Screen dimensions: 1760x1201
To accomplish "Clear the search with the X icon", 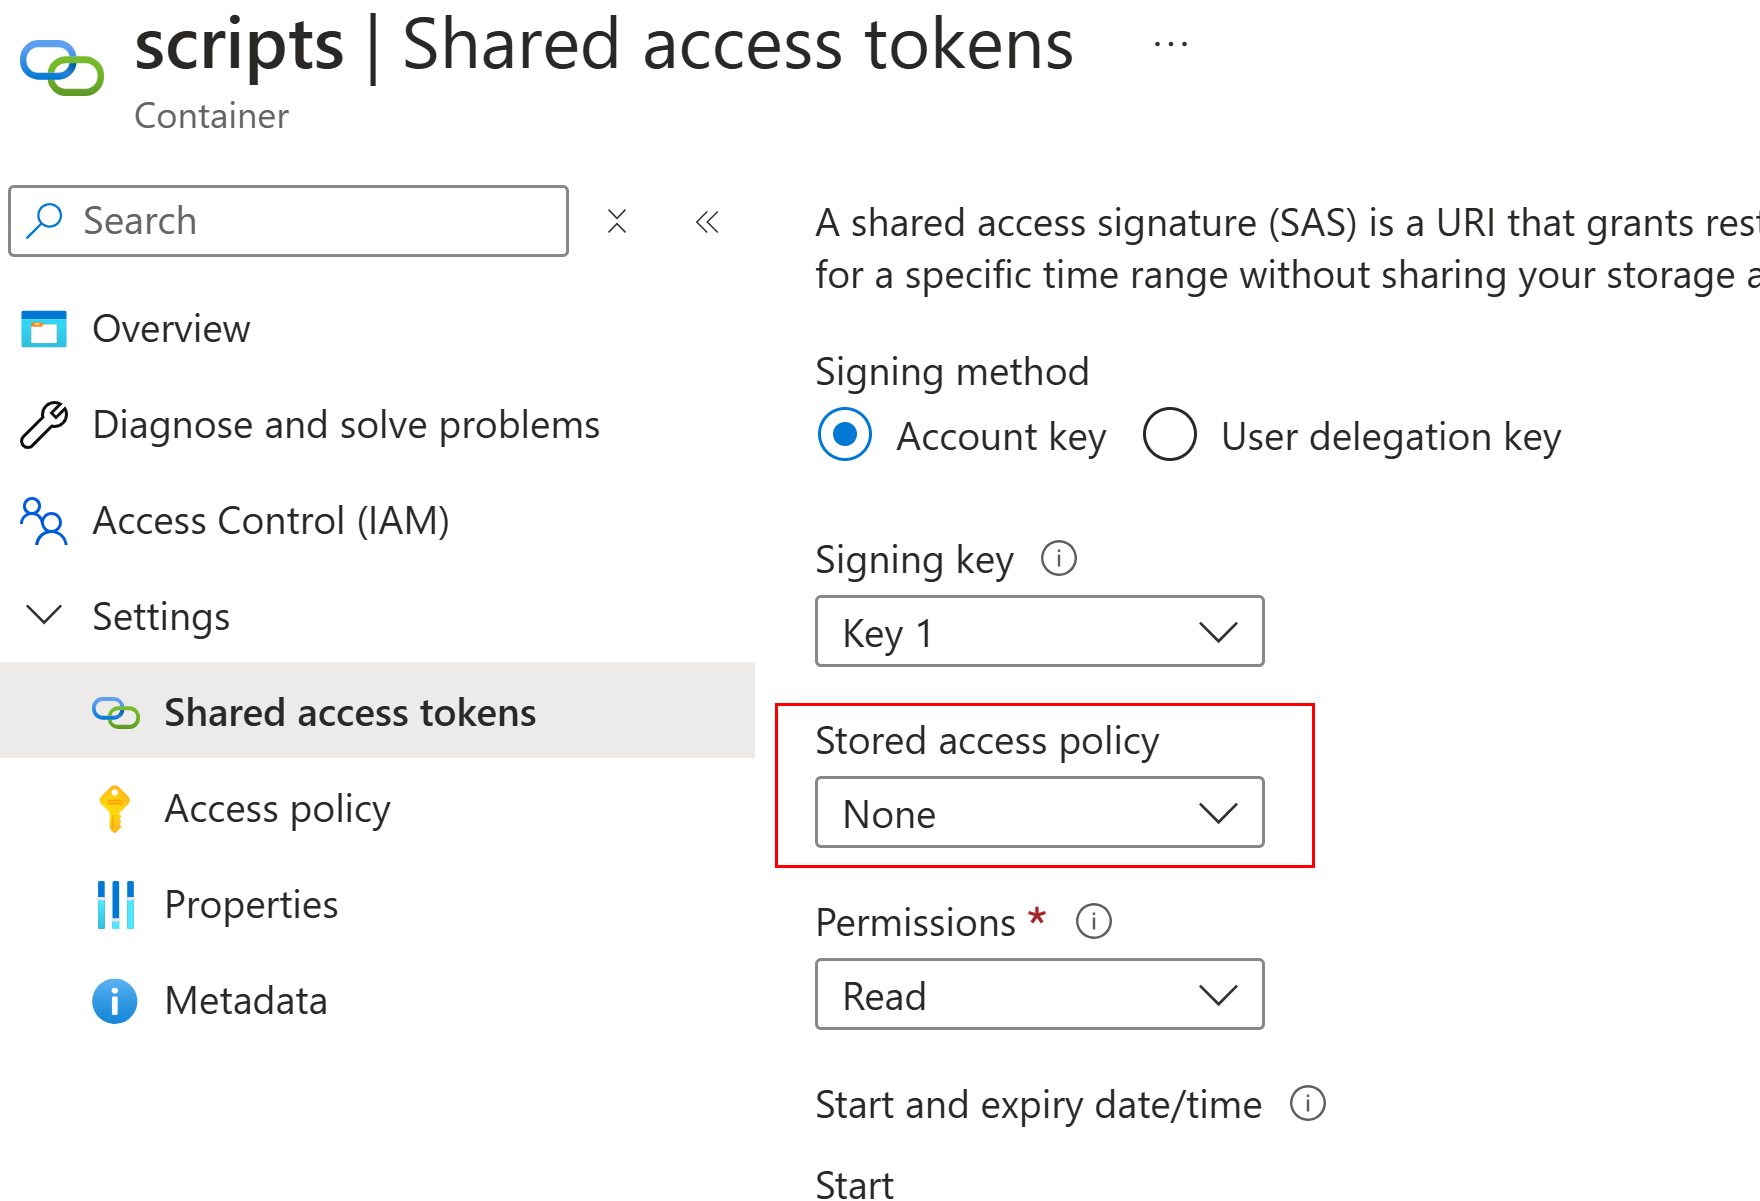I will 617,221.
